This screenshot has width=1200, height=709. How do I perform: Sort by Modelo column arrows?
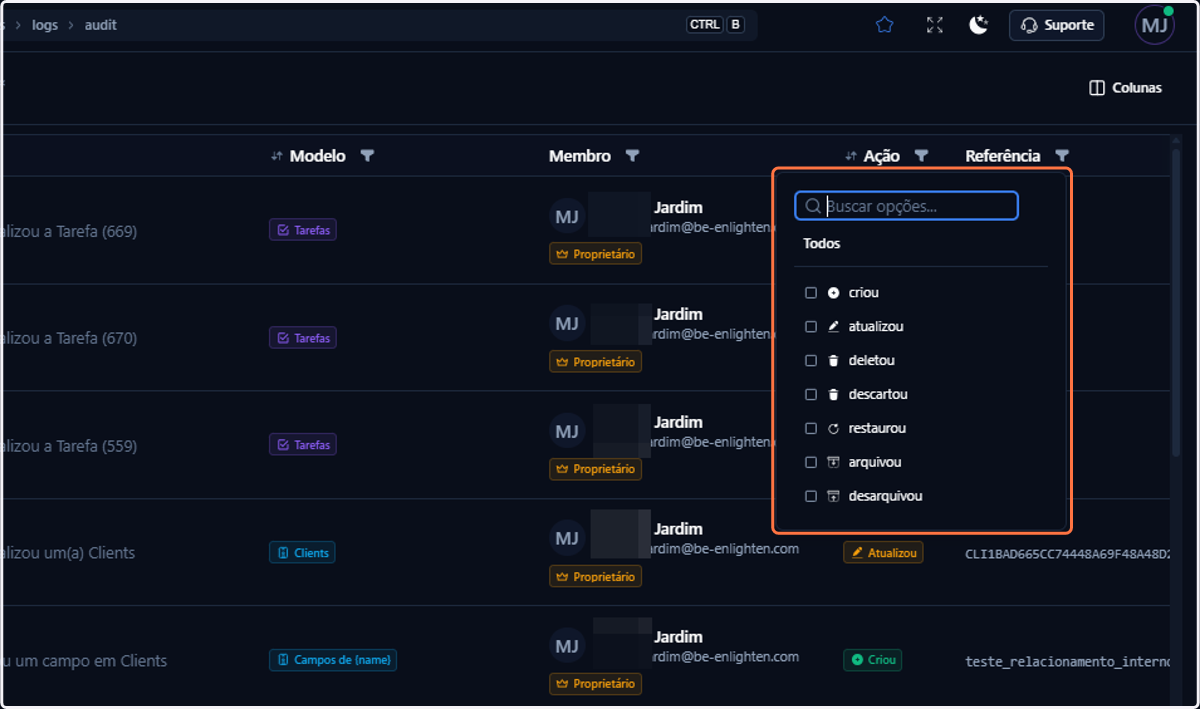(277, 156)
